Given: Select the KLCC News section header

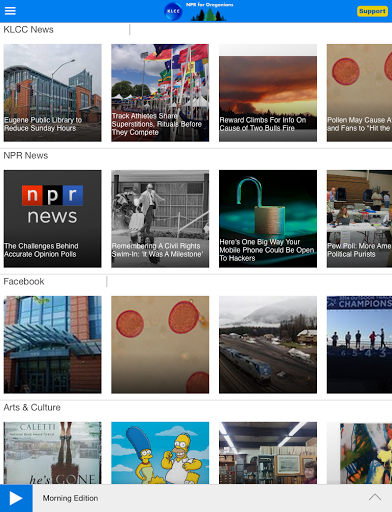Looking at the screenshot, I should tap(28, 30).
